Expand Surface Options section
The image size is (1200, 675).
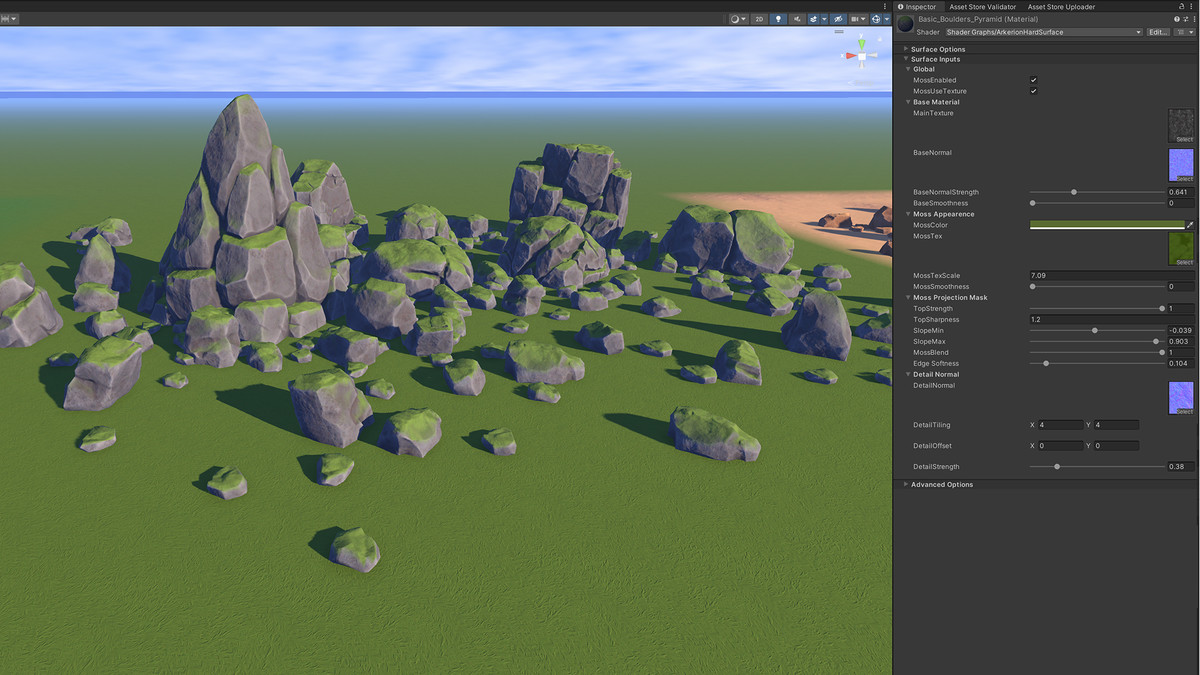(x=906, y=49)
